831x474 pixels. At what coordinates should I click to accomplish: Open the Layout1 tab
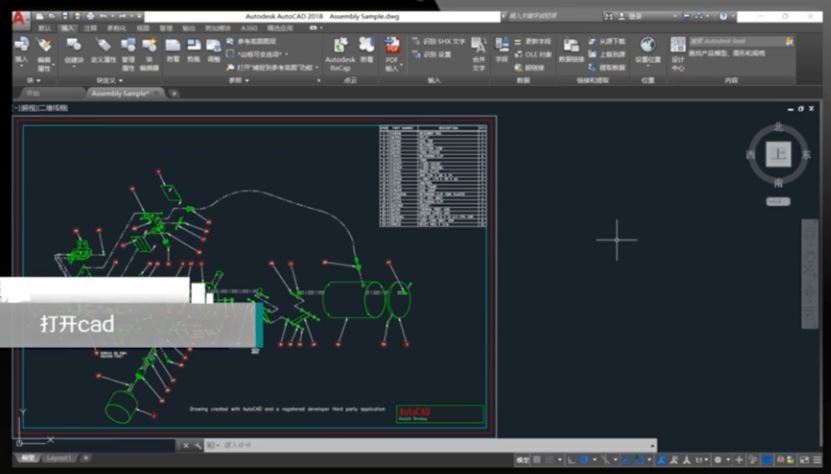tap(57, 458)
